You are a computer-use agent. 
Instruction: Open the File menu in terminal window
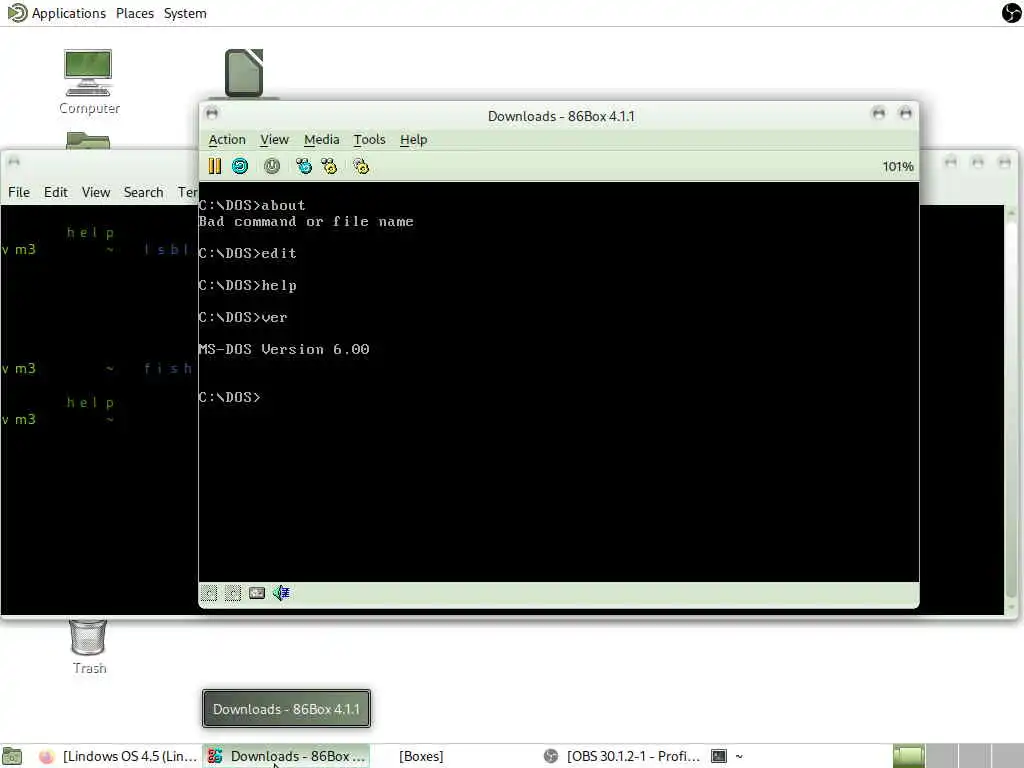point(19,192)
